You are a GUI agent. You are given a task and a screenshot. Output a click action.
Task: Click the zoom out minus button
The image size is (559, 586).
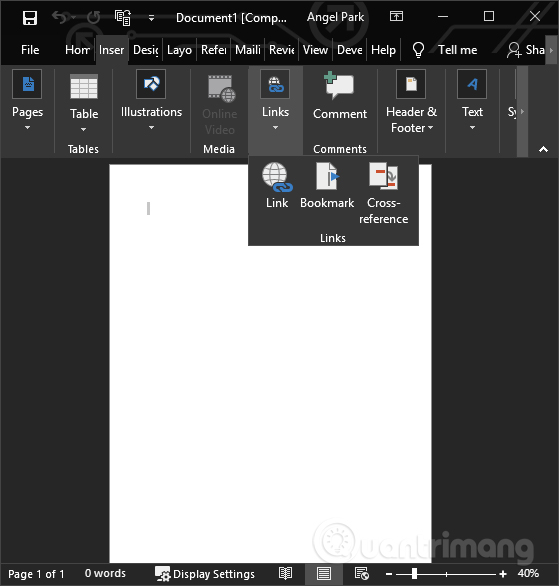point(389,574)
